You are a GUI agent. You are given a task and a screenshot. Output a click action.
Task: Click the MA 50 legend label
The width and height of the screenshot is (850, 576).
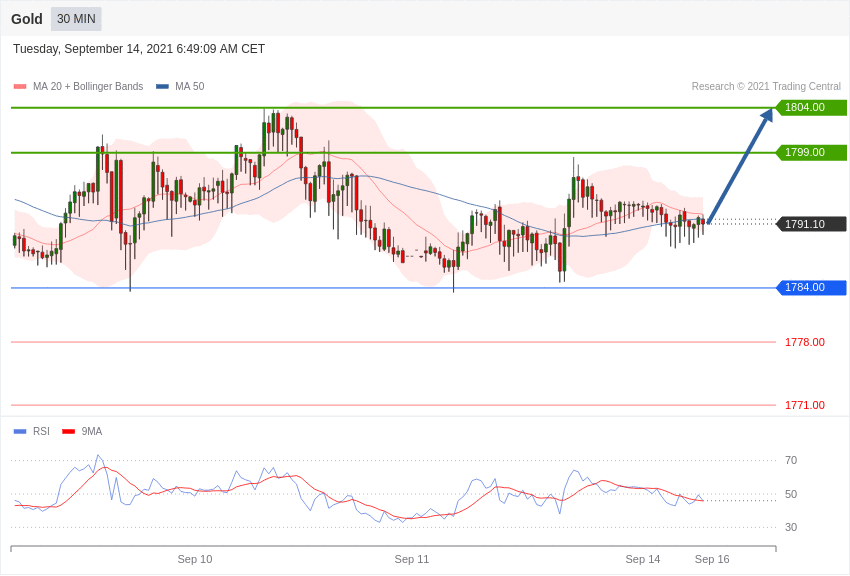click(190, 86)
